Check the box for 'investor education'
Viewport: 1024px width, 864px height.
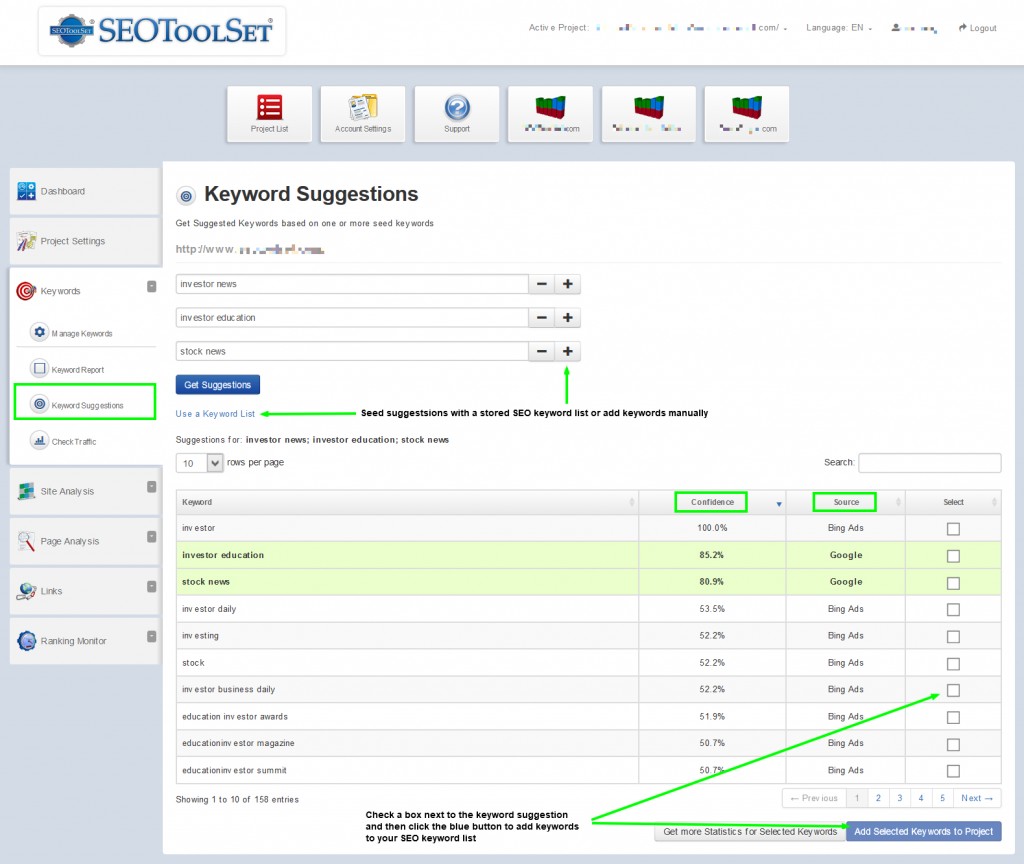pos(953,556)
